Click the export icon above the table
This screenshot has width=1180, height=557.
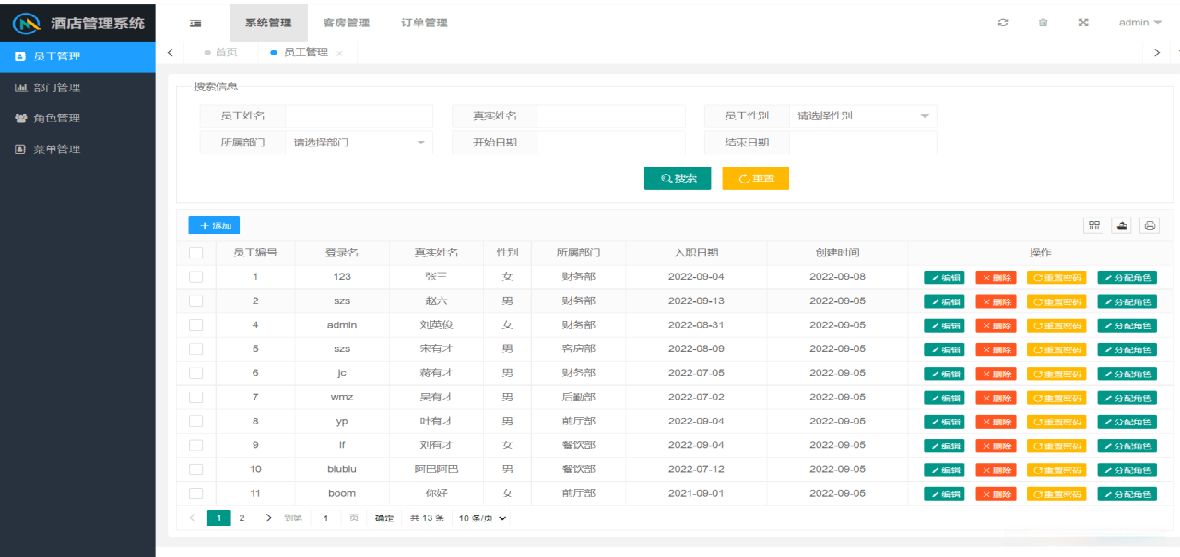(x=1122, y=226)
